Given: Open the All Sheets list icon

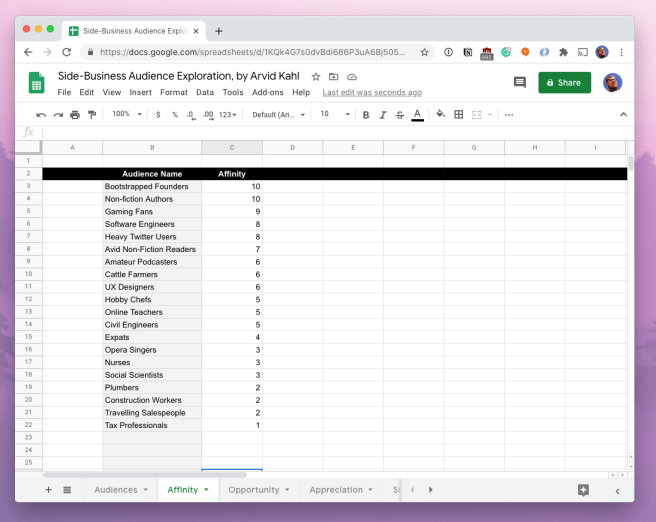Looking at the screenshot, I should coord(67,490).
